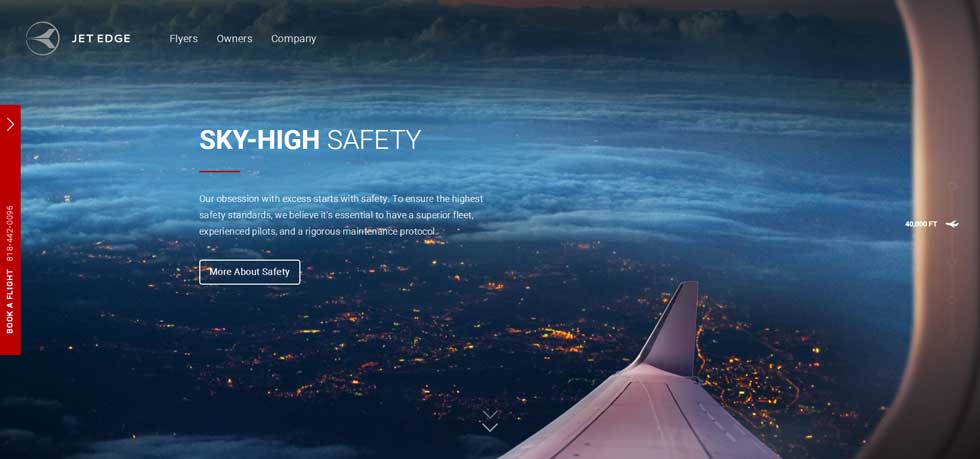The height and width of the screenshot is (459, 980).
Task: Click the More About Safety button
Action: [x=249, y=272]
